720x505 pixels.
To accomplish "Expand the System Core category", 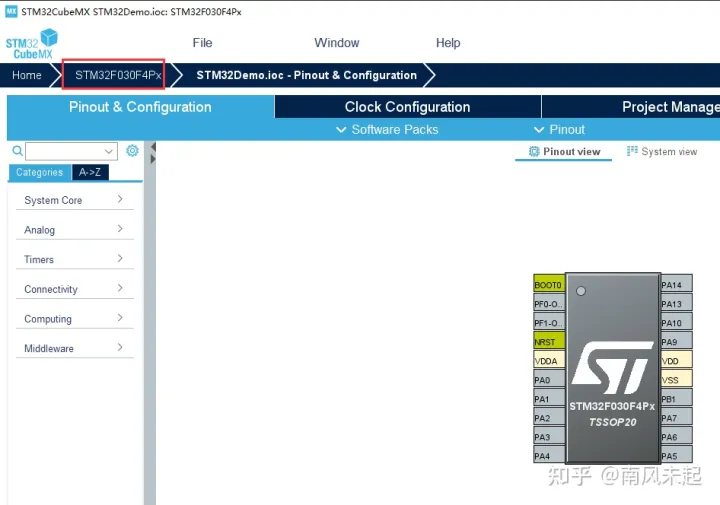I will point(74,200).
